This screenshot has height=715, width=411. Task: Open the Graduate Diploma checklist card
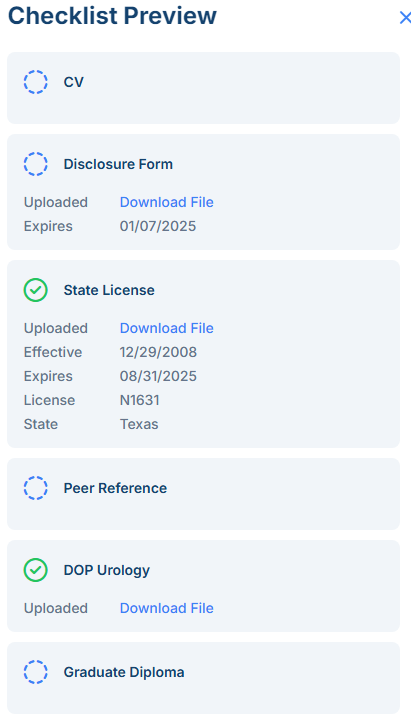coord(203,678)
